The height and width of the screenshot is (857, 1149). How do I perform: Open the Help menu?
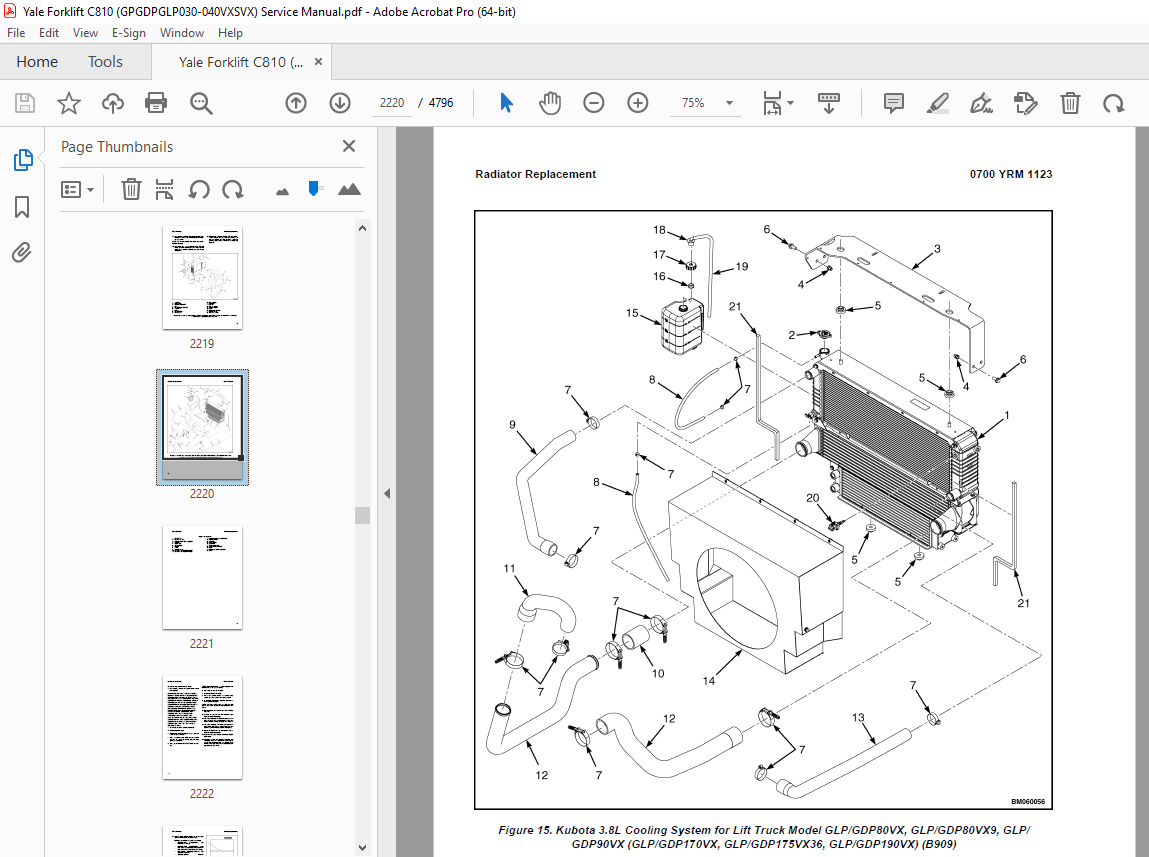click(230, 33)
